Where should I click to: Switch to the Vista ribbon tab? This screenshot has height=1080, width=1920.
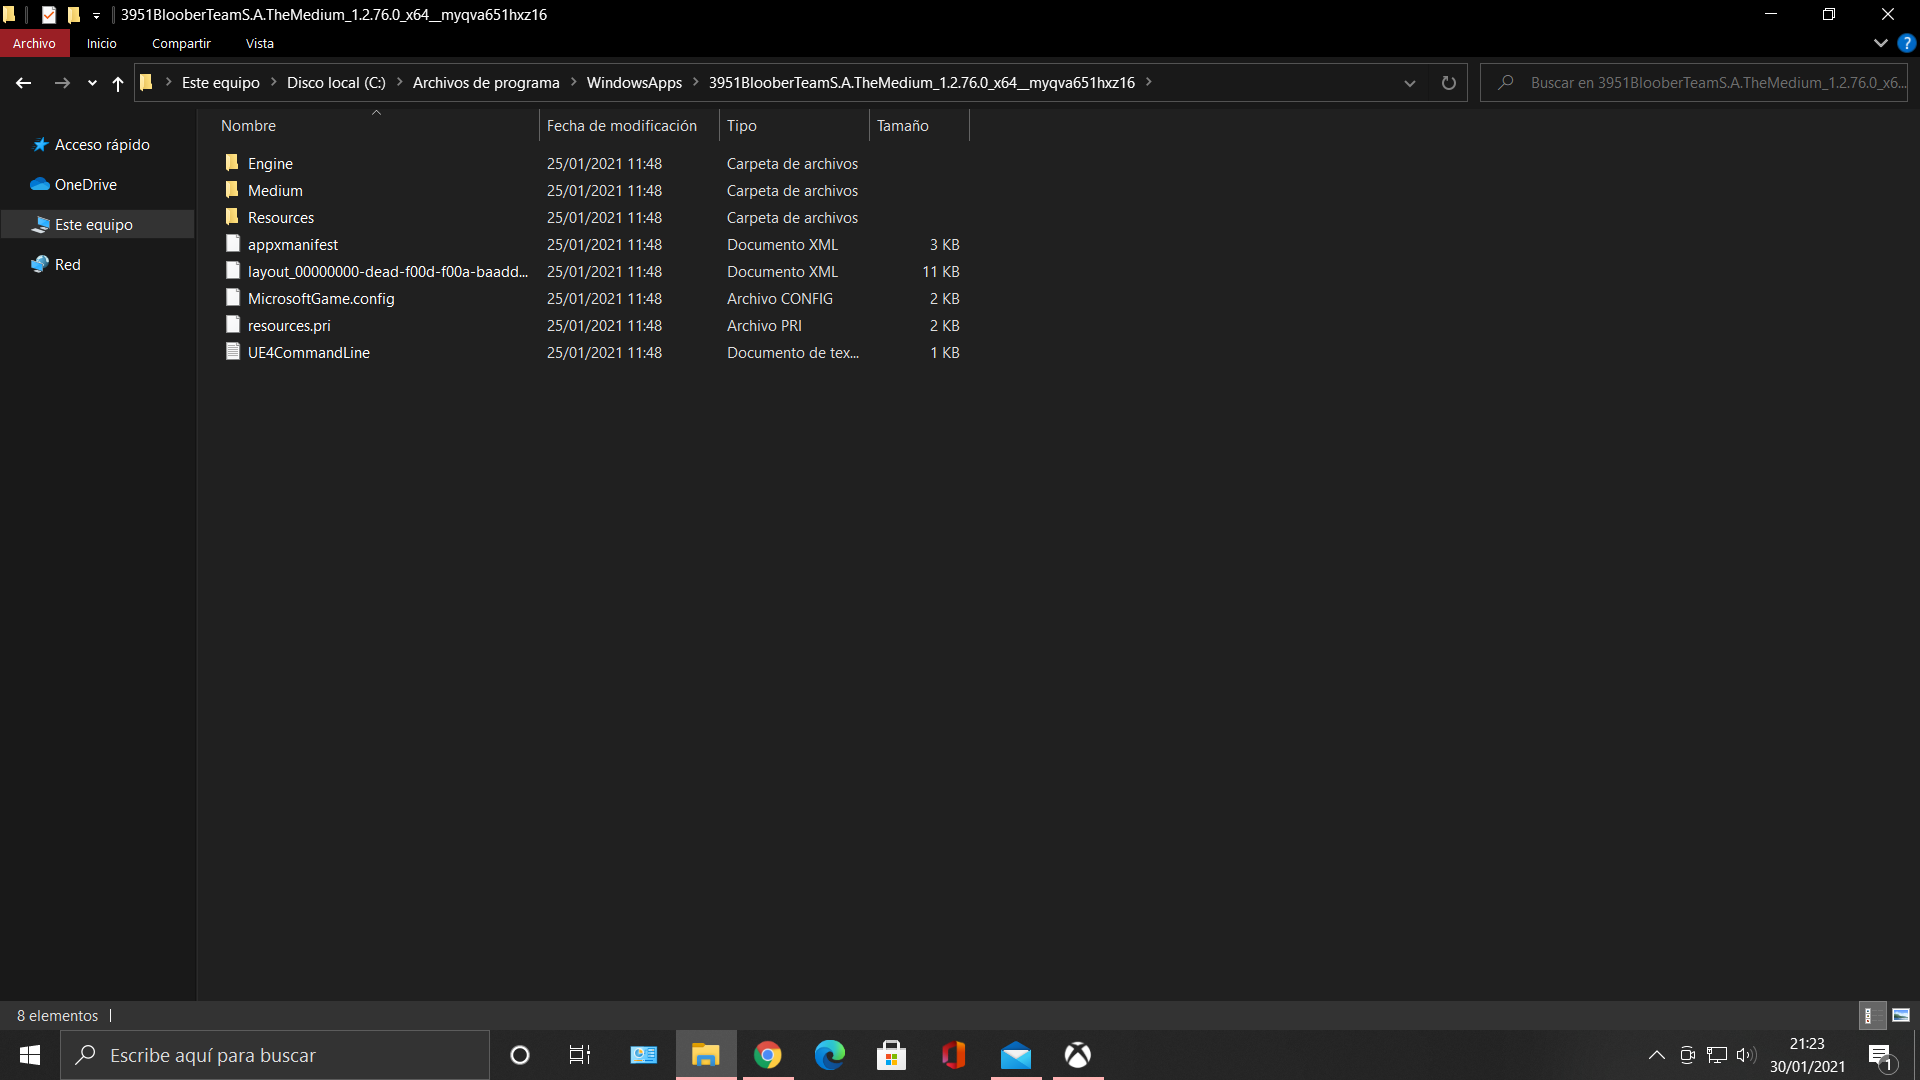[x=259, y=43]
